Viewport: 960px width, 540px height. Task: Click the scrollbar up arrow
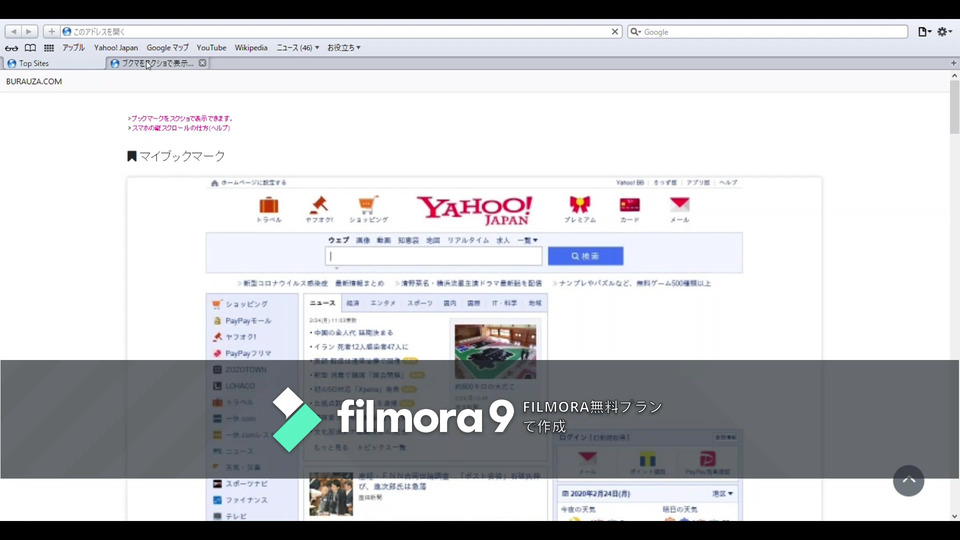click(954, 75)
